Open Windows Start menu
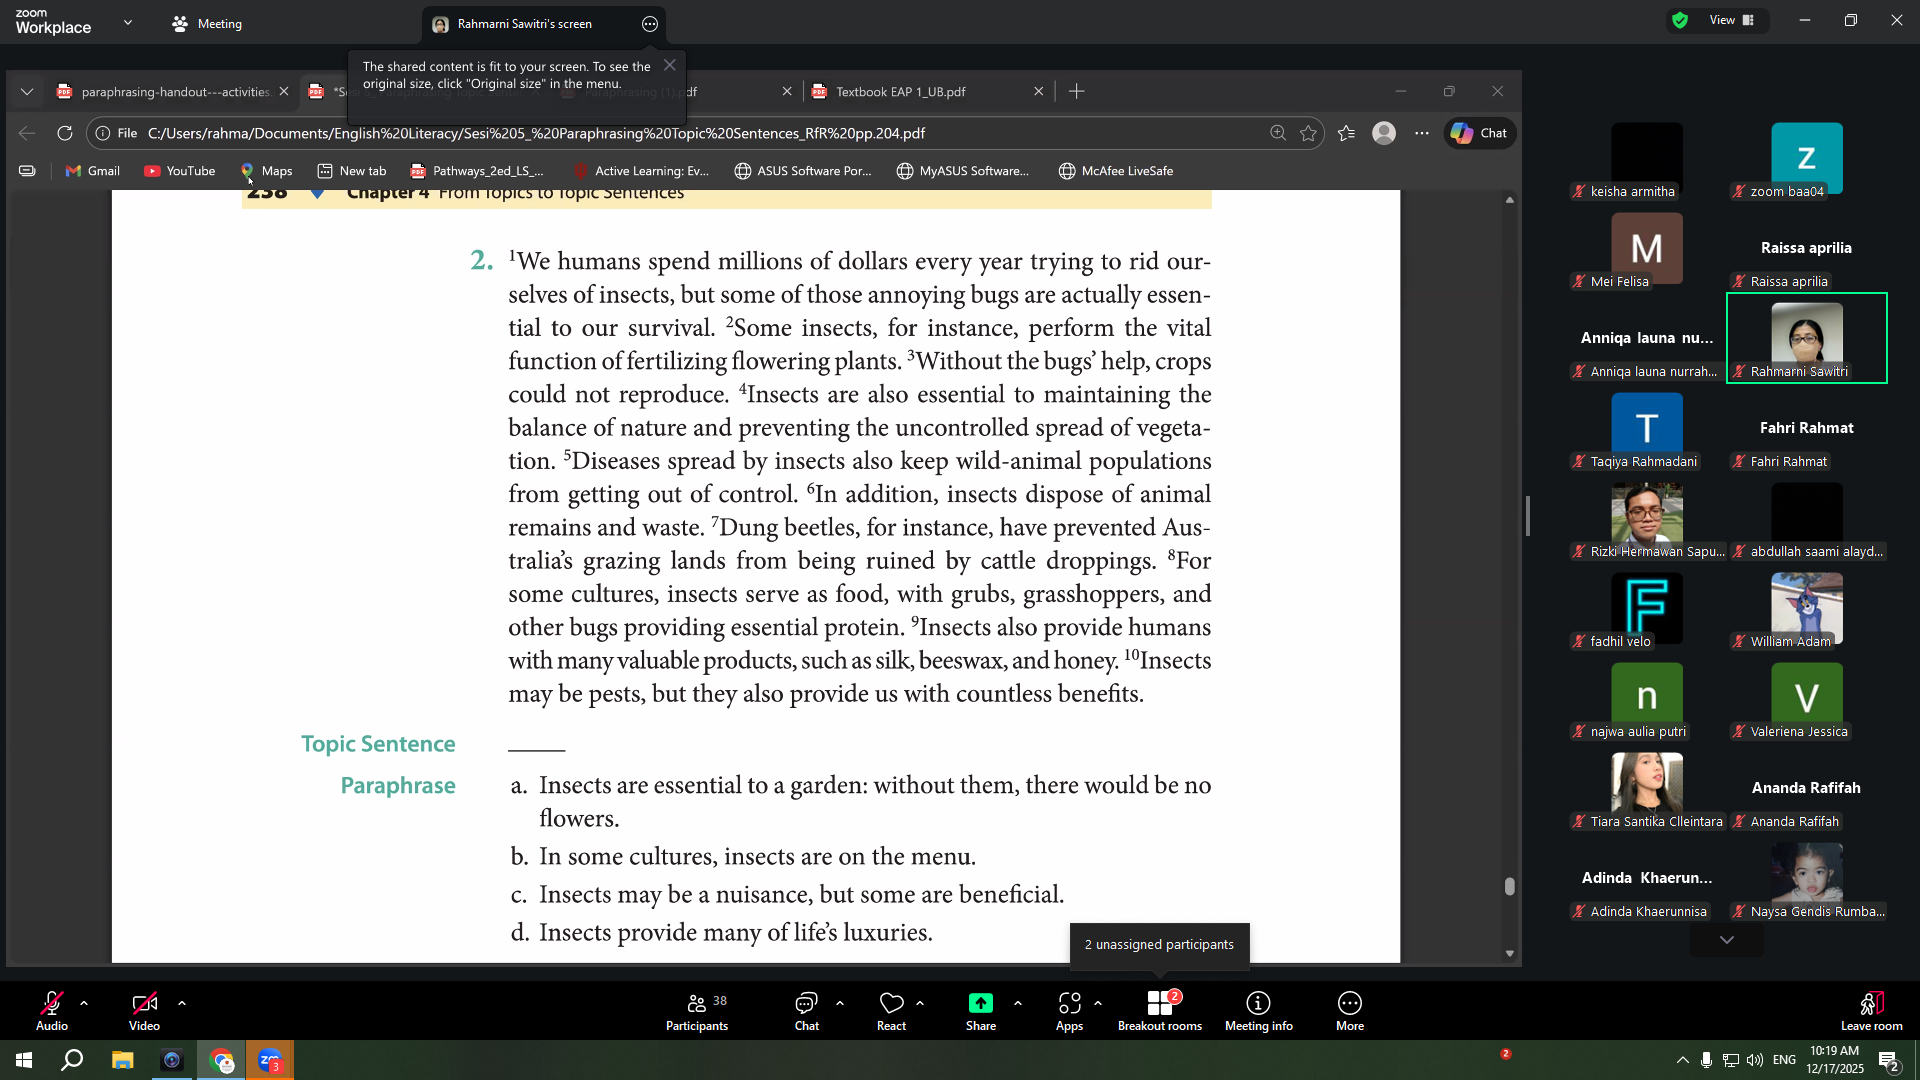Screen dimensions: 1920x1080 point(24,1060)
